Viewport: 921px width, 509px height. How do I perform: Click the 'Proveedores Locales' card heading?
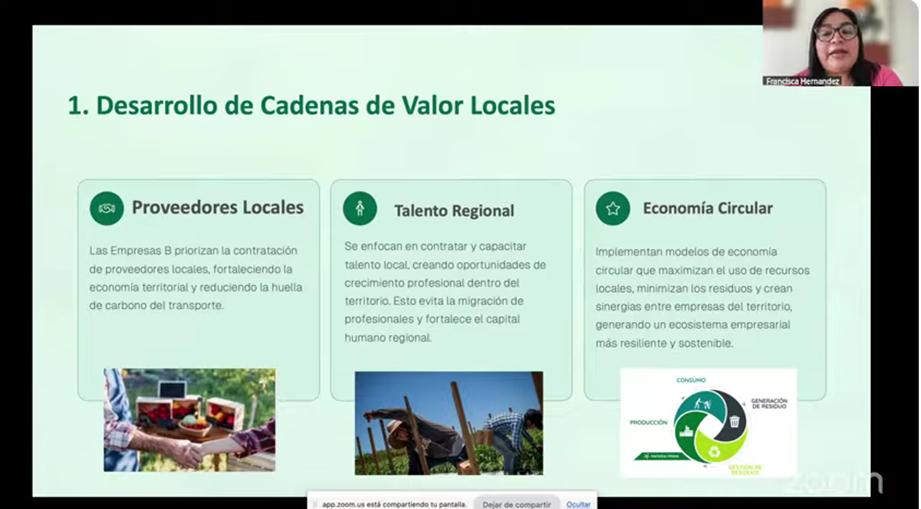tap(217, 208)
